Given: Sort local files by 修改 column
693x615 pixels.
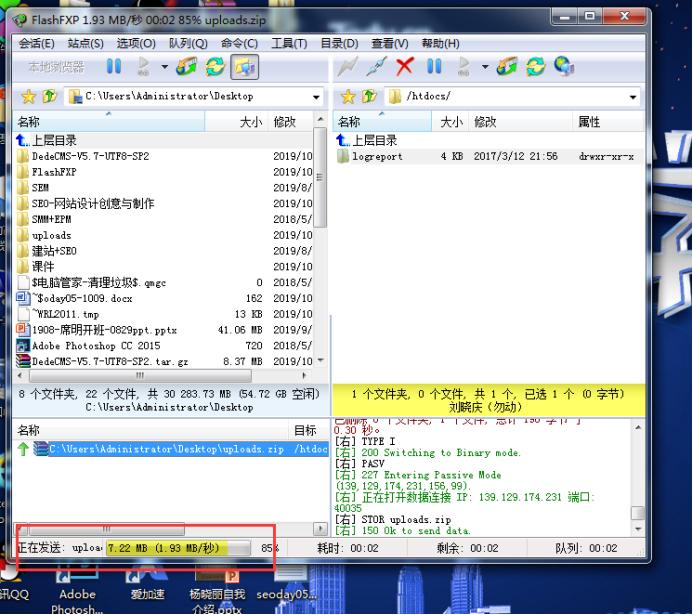Looking at the screenshot, I should point(291,122).
